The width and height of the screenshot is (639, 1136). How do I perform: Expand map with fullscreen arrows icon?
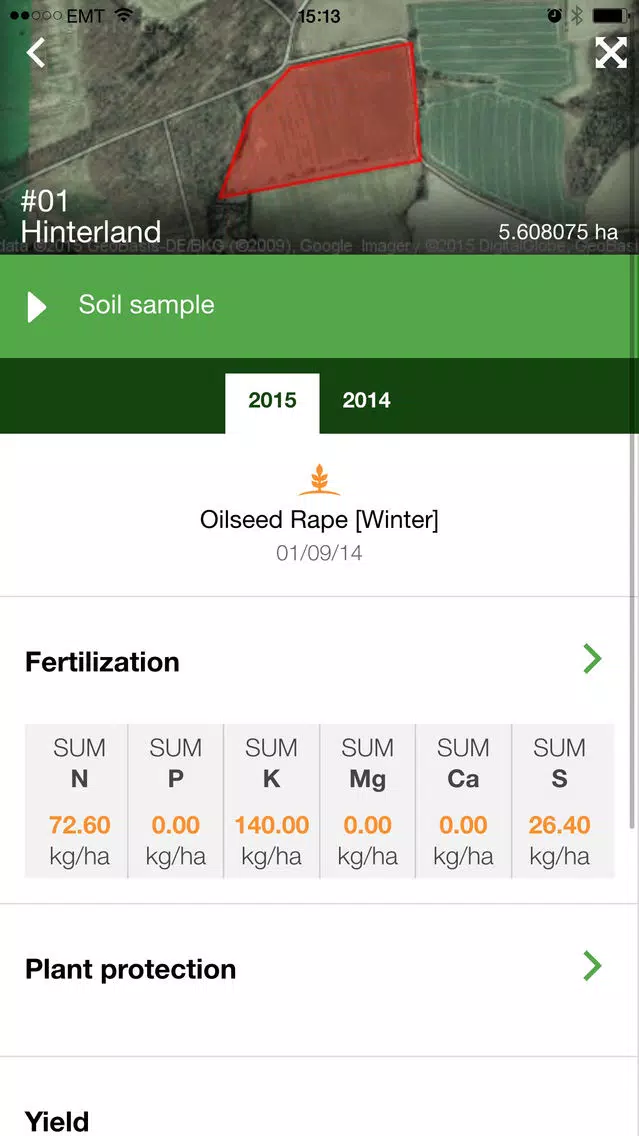click(x=610, y=53)
